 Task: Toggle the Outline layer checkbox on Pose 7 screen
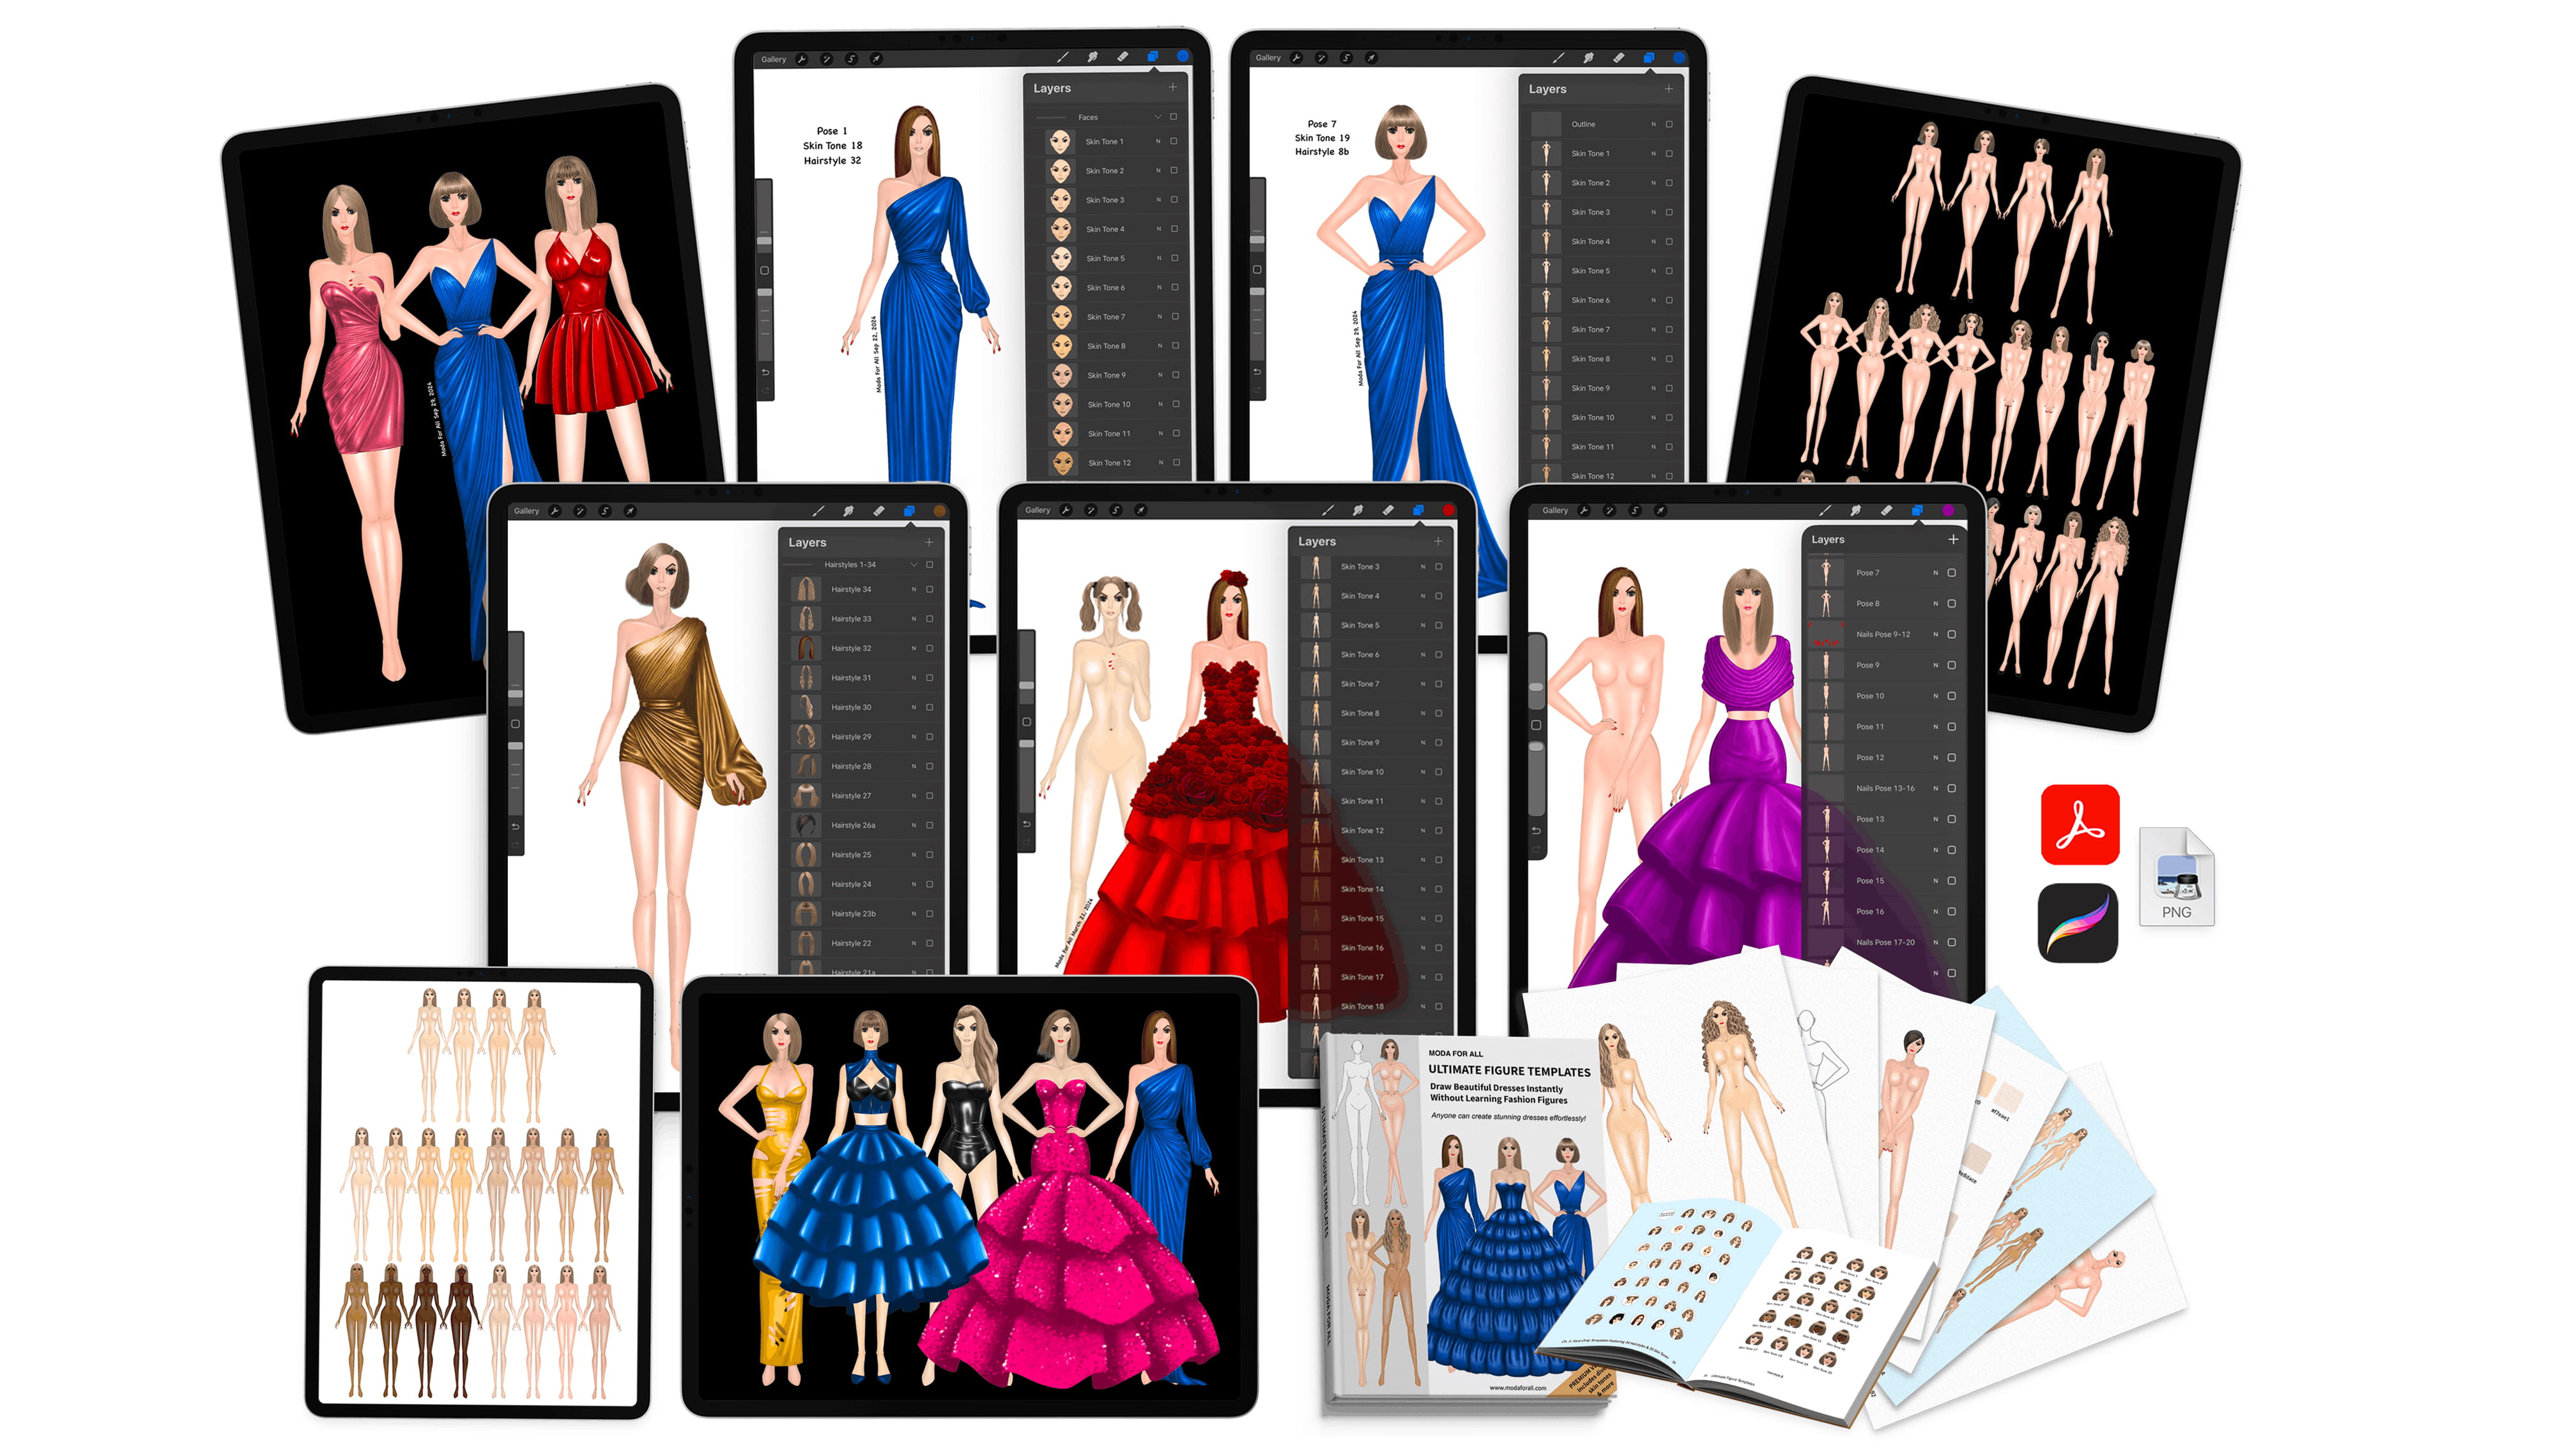click(x=1669, y=124)
